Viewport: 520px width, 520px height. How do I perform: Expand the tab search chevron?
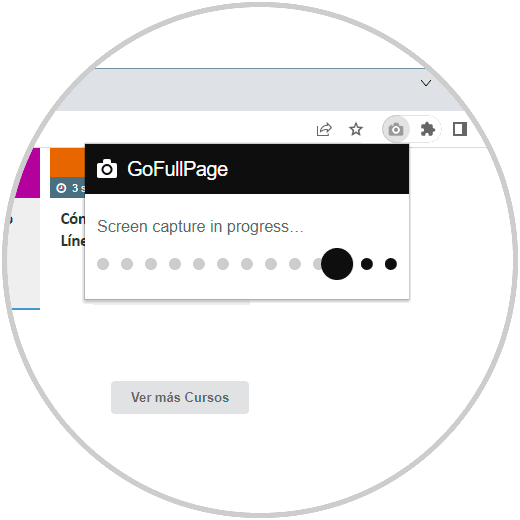coord(426,83)
